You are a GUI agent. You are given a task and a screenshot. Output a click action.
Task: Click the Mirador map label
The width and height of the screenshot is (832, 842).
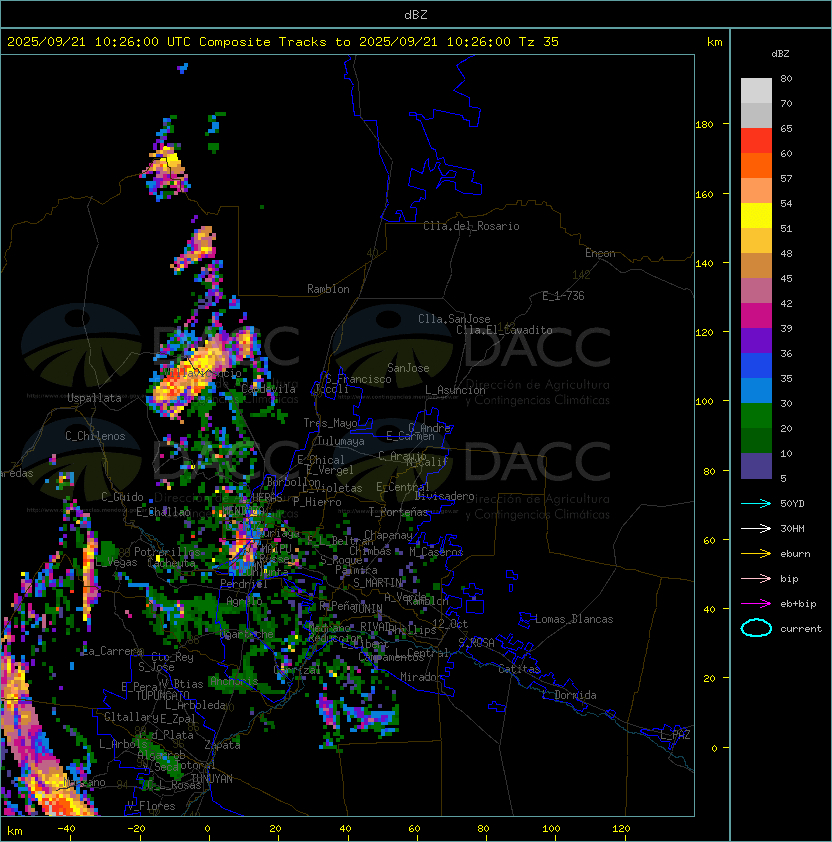[x=422, y=677]
